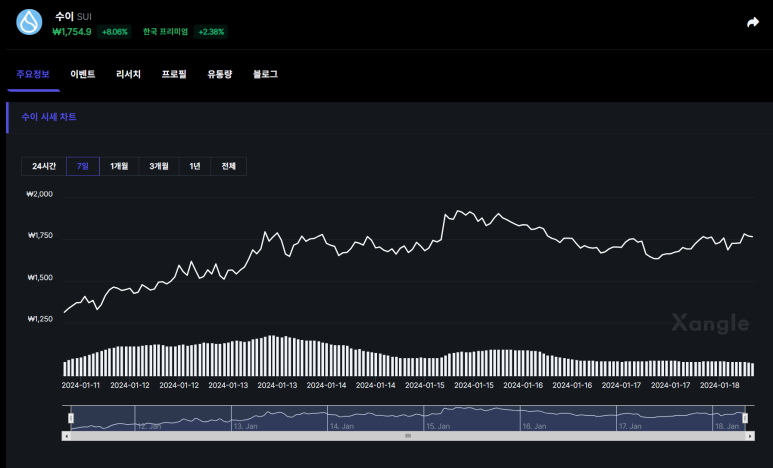The width and height of the screenshot is (773, 468).
Task: Grab the right navigator range handle
Action: (745, 418)
